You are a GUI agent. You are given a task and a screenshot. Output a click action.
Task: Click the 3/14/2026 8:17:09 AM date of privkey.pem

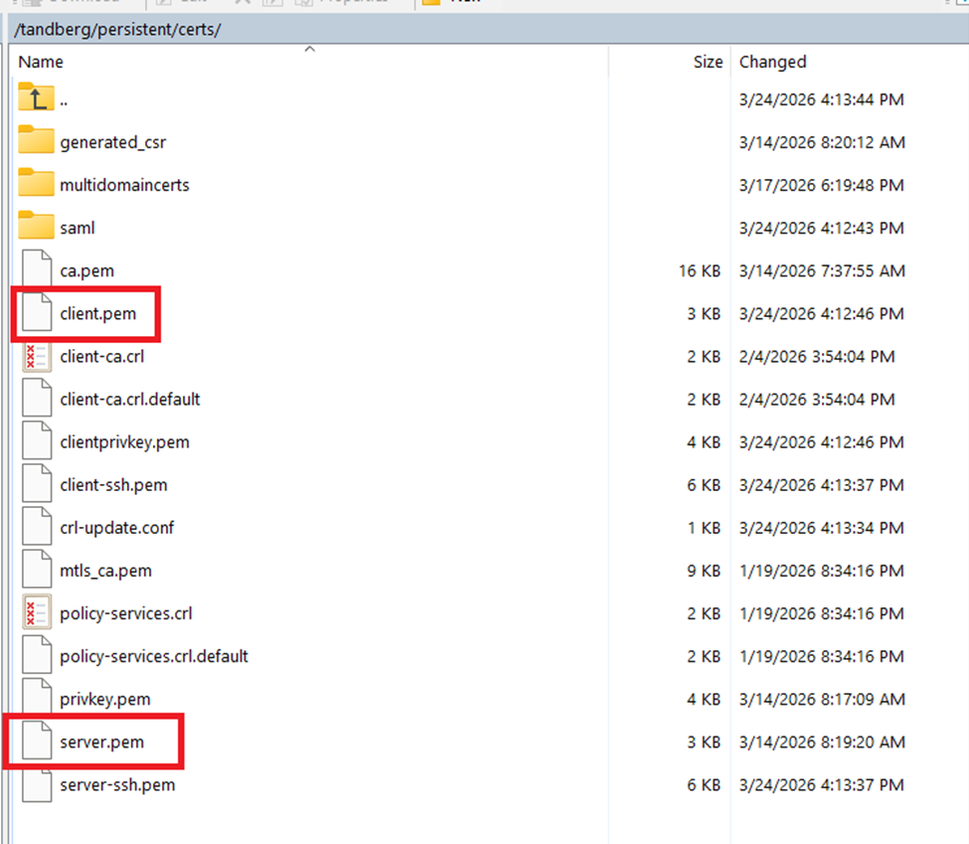(x=822, y=699)
